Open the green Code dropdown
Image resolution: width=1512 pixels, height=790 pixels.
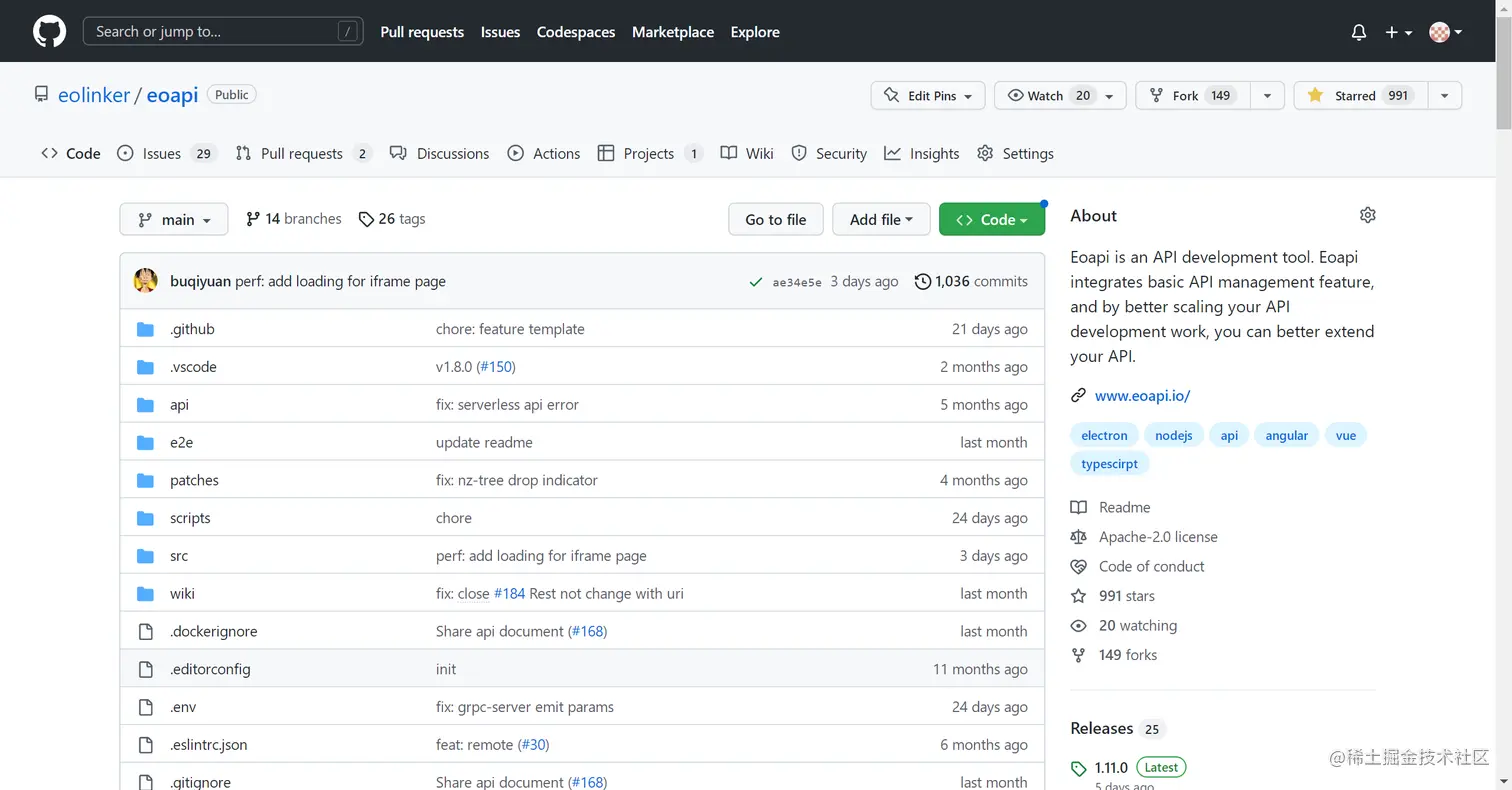coord(992,219)
